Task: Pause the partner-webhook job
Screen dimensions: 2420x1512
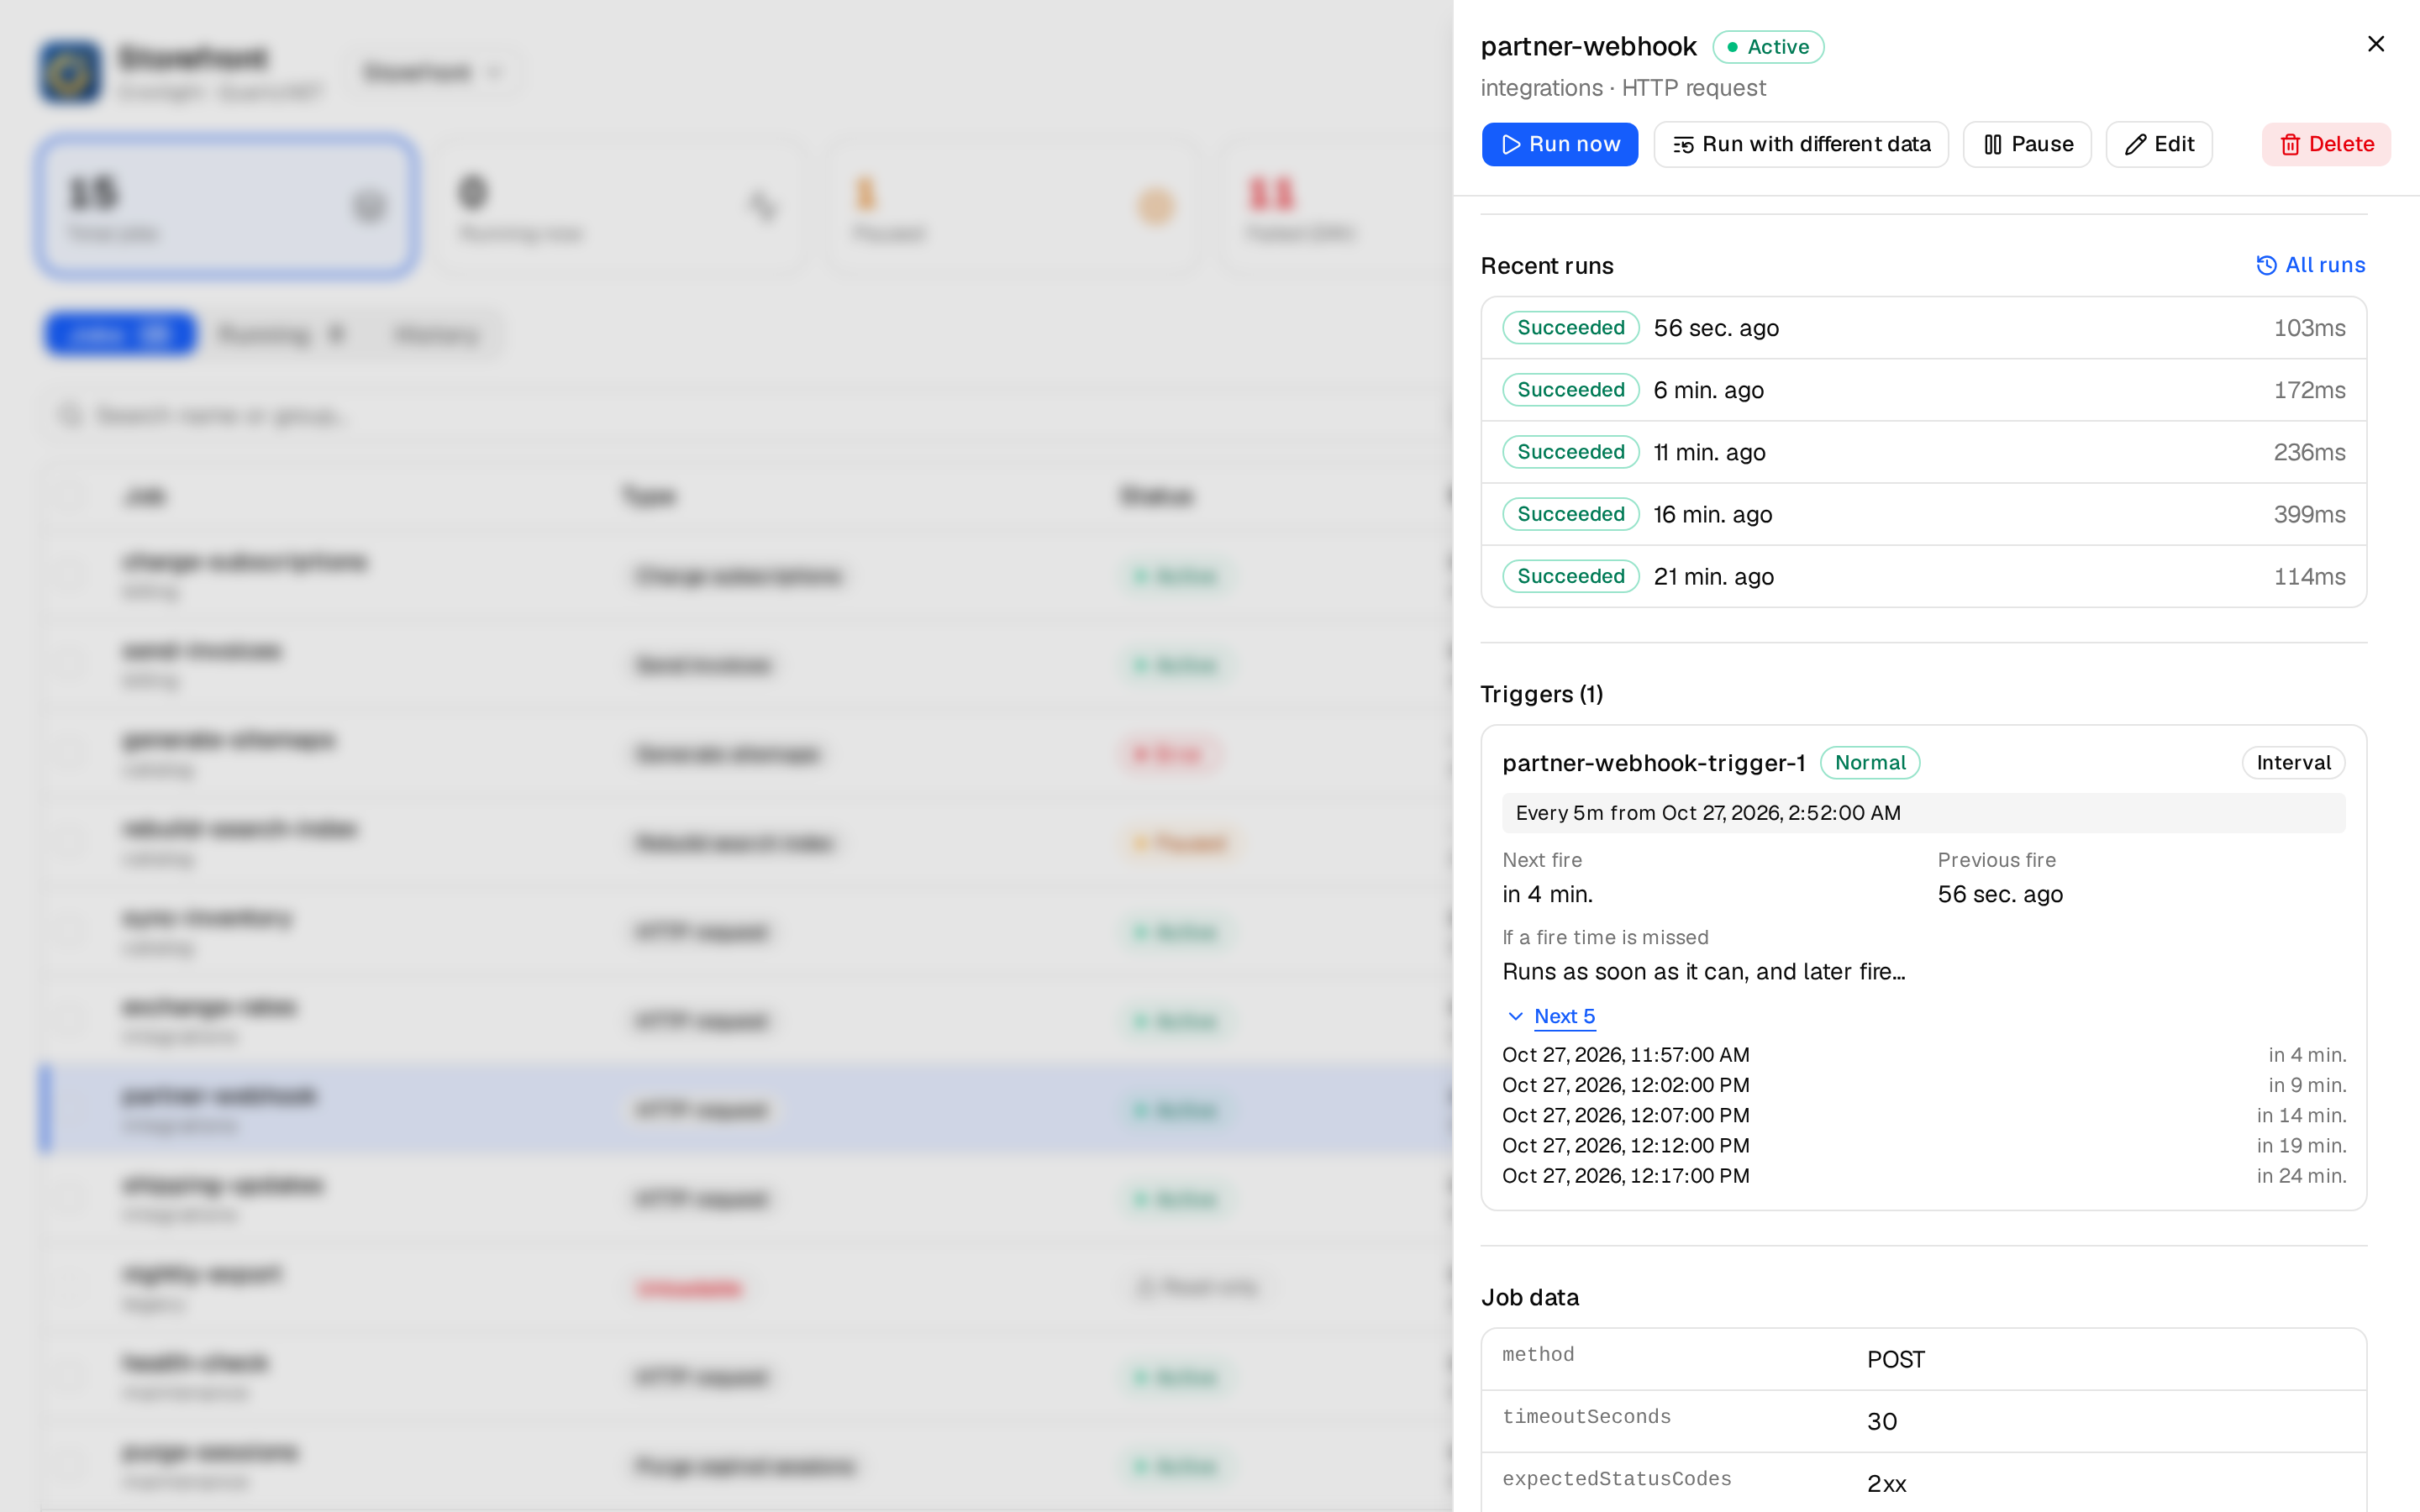Action: (x=2027, y=144)
